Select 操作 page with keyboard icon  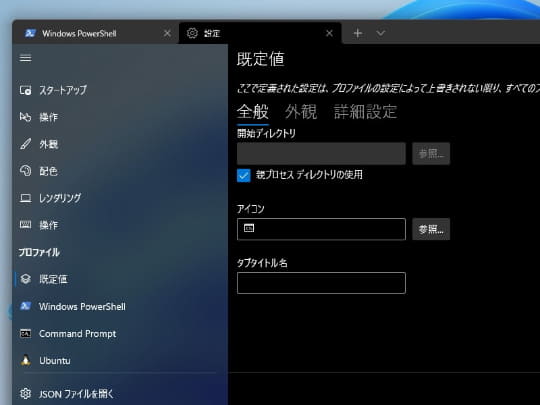click(120, 225)
